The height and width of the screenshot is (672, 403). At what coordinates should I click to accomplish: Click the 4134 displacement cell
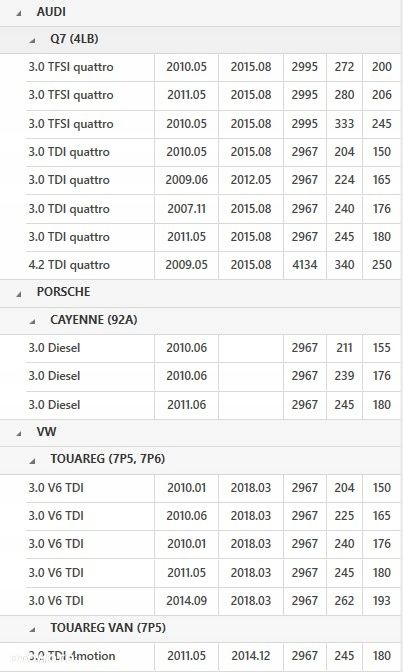305,265
